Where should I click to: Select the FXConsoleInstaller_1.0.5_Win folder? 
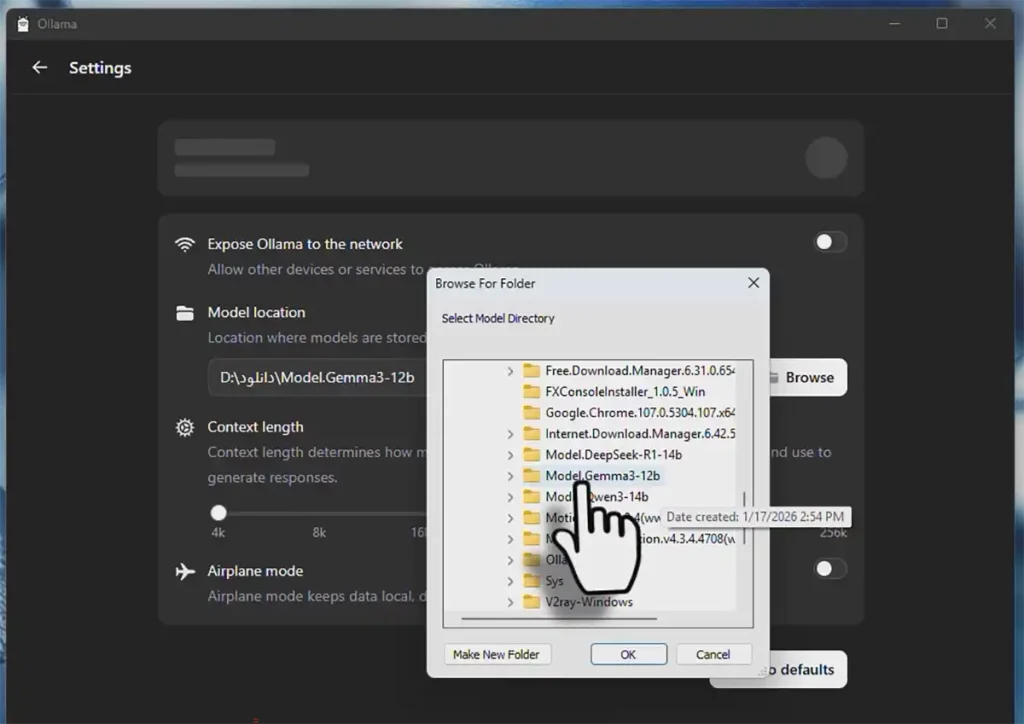point(625,392)
